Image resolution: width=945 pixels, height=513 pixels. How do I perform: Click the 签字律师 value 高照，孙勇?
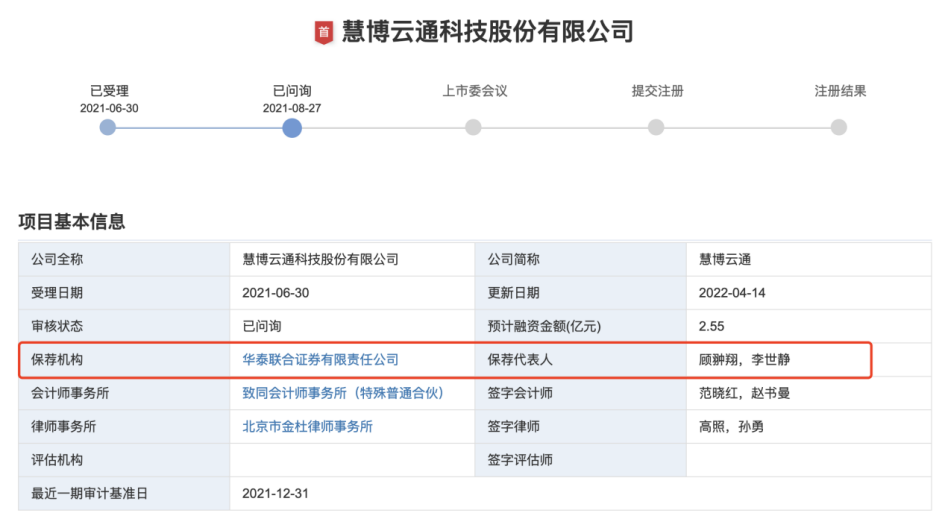tap(731, 427)
